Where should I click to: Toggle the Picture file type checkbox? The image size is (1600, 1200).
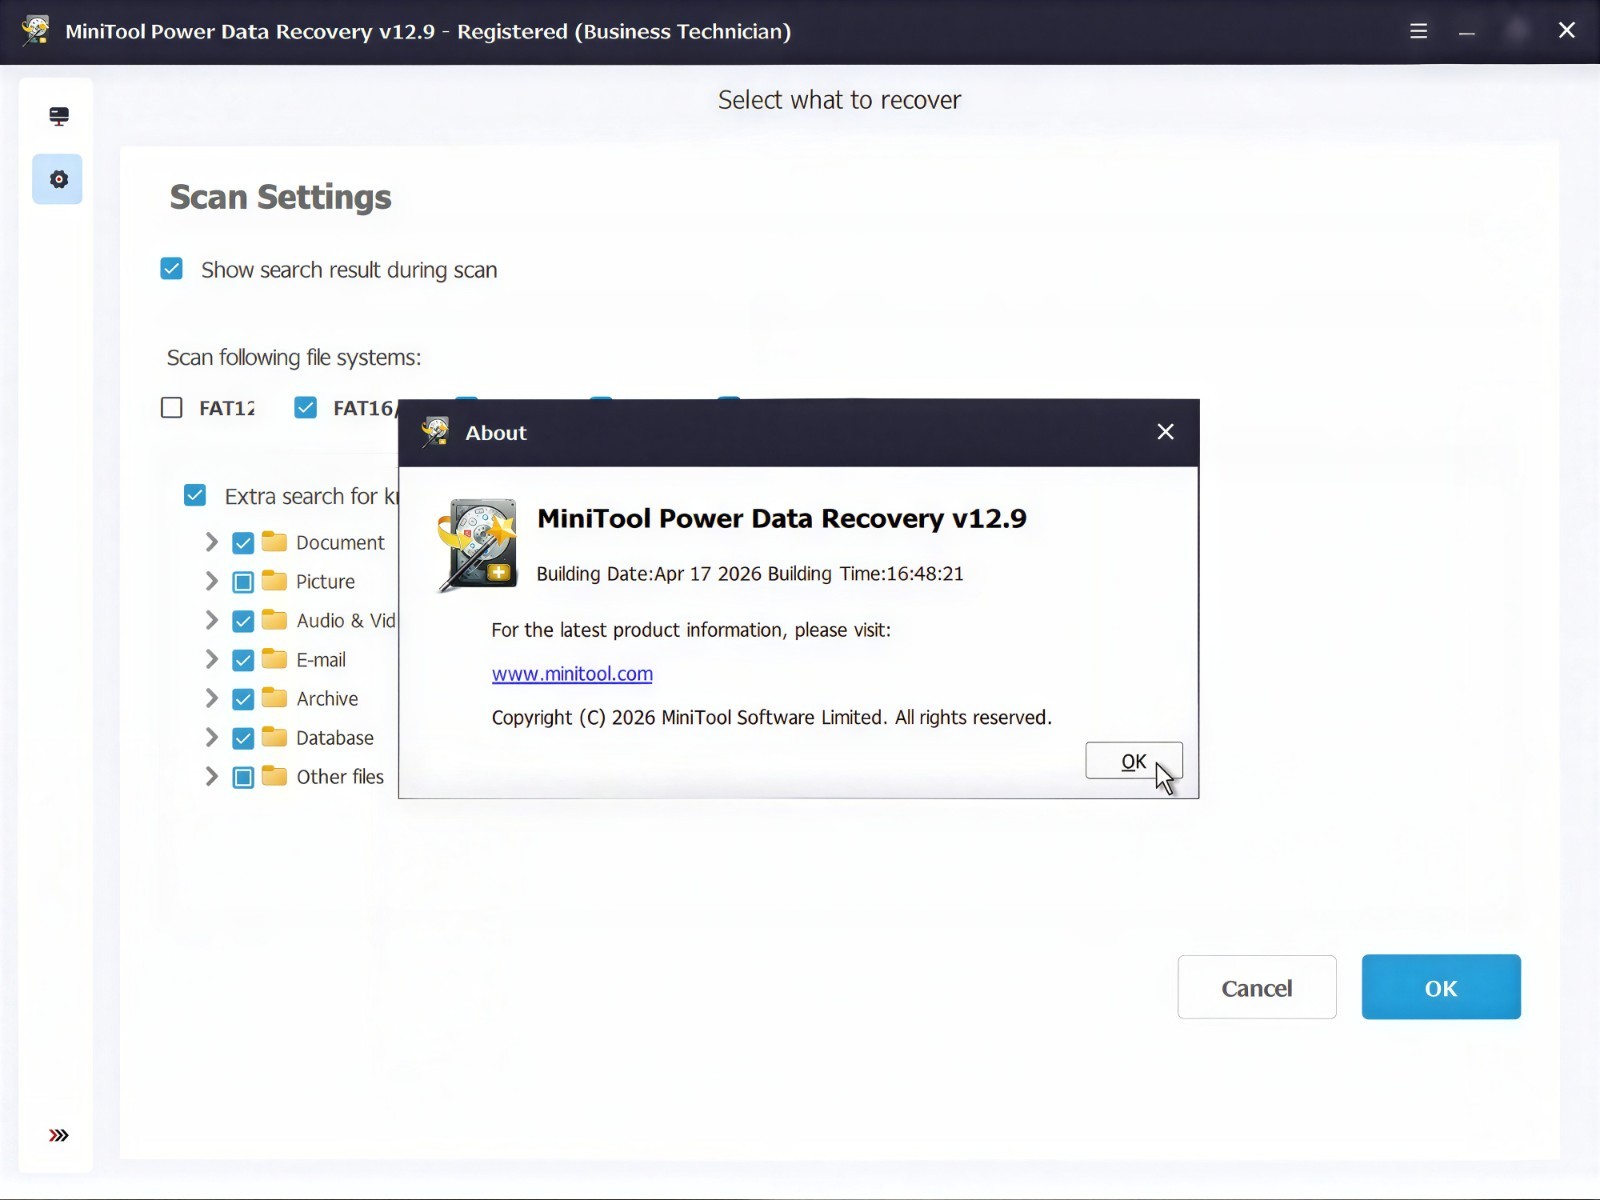[x=243, y=582]
